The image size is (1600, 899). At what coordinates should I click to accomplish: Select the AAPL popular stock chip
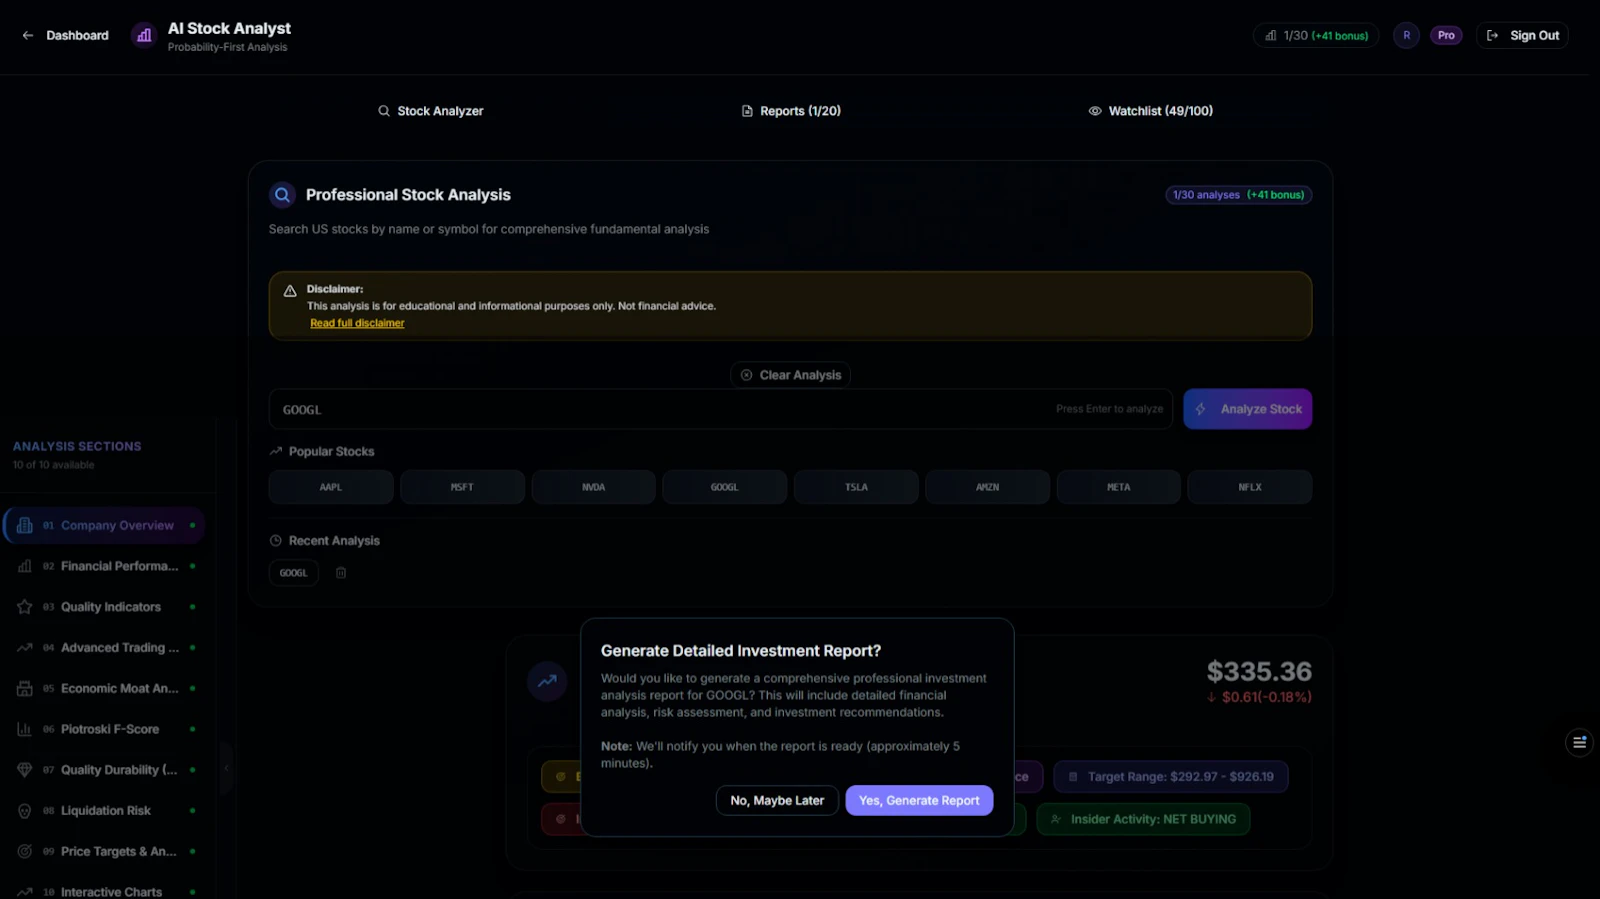[331, 487]
